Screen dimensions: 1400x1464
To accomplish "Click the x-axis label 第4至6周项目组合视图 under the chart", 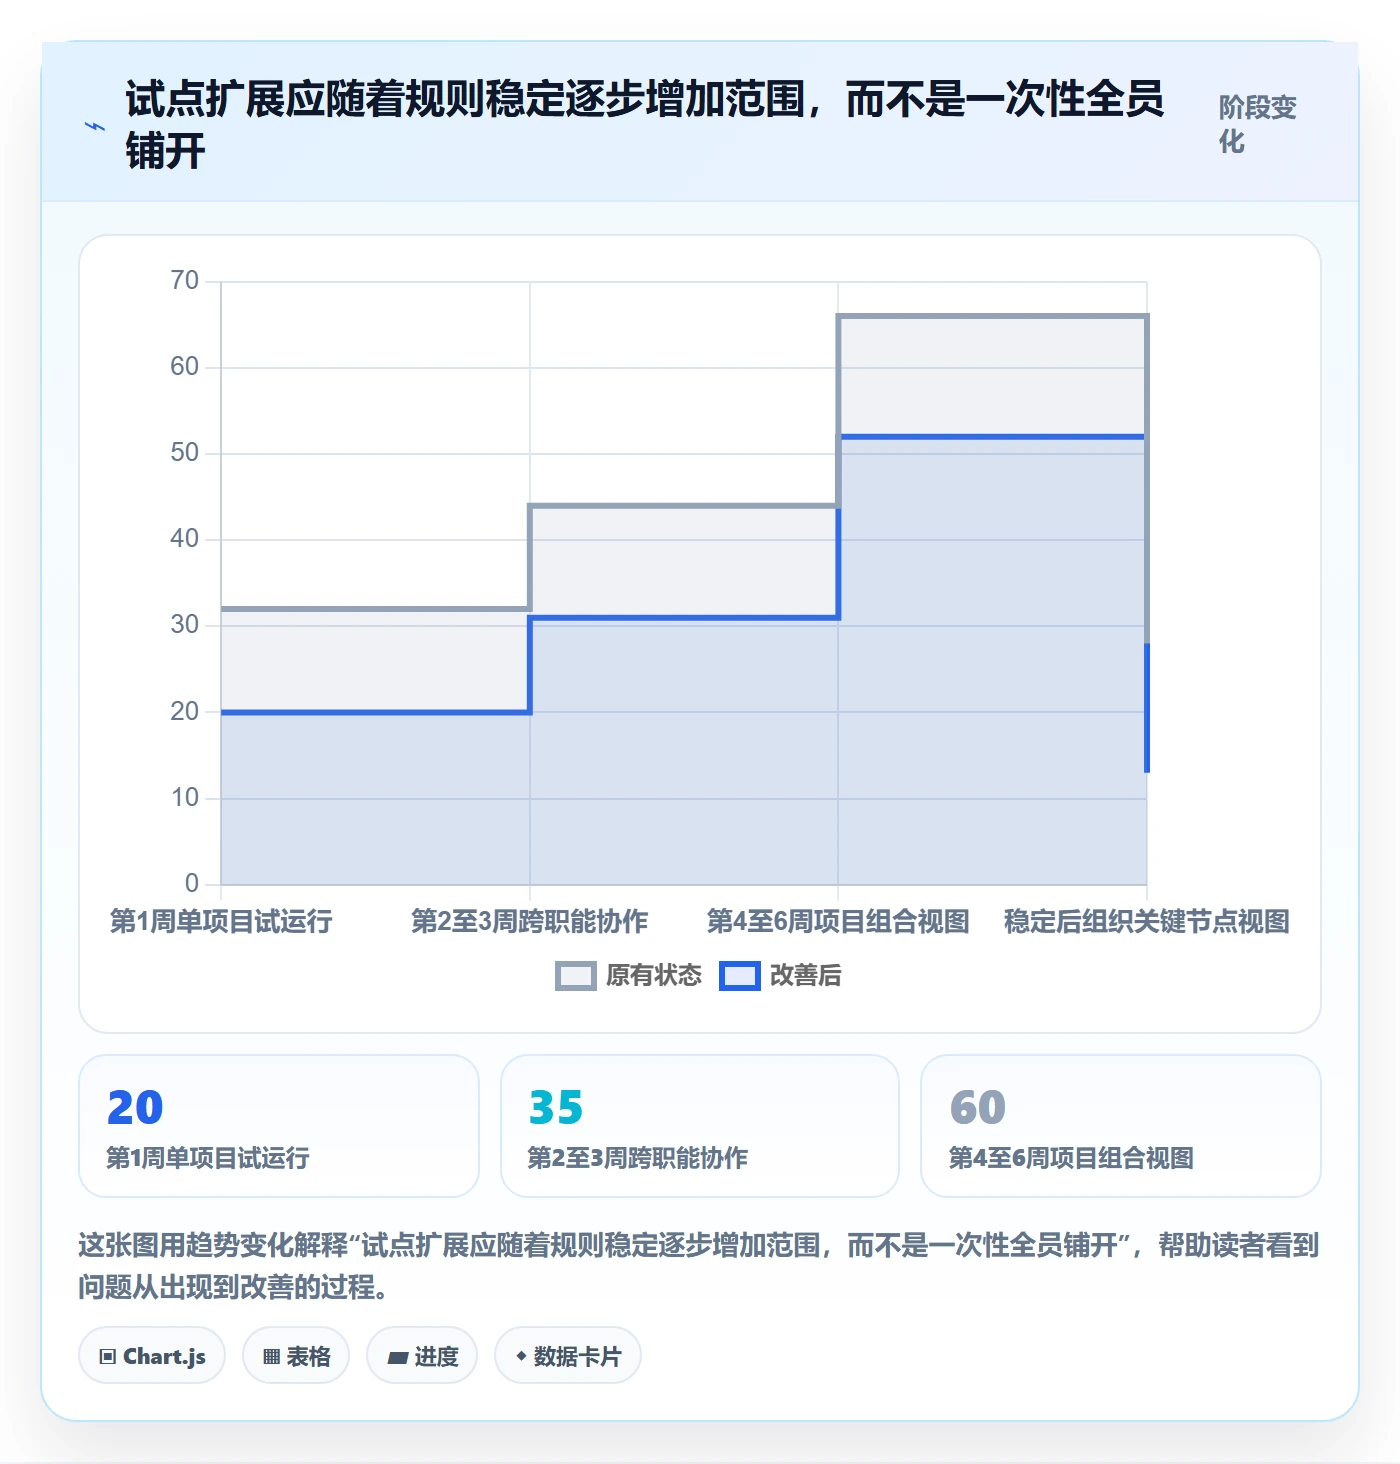I will point(838,921).
